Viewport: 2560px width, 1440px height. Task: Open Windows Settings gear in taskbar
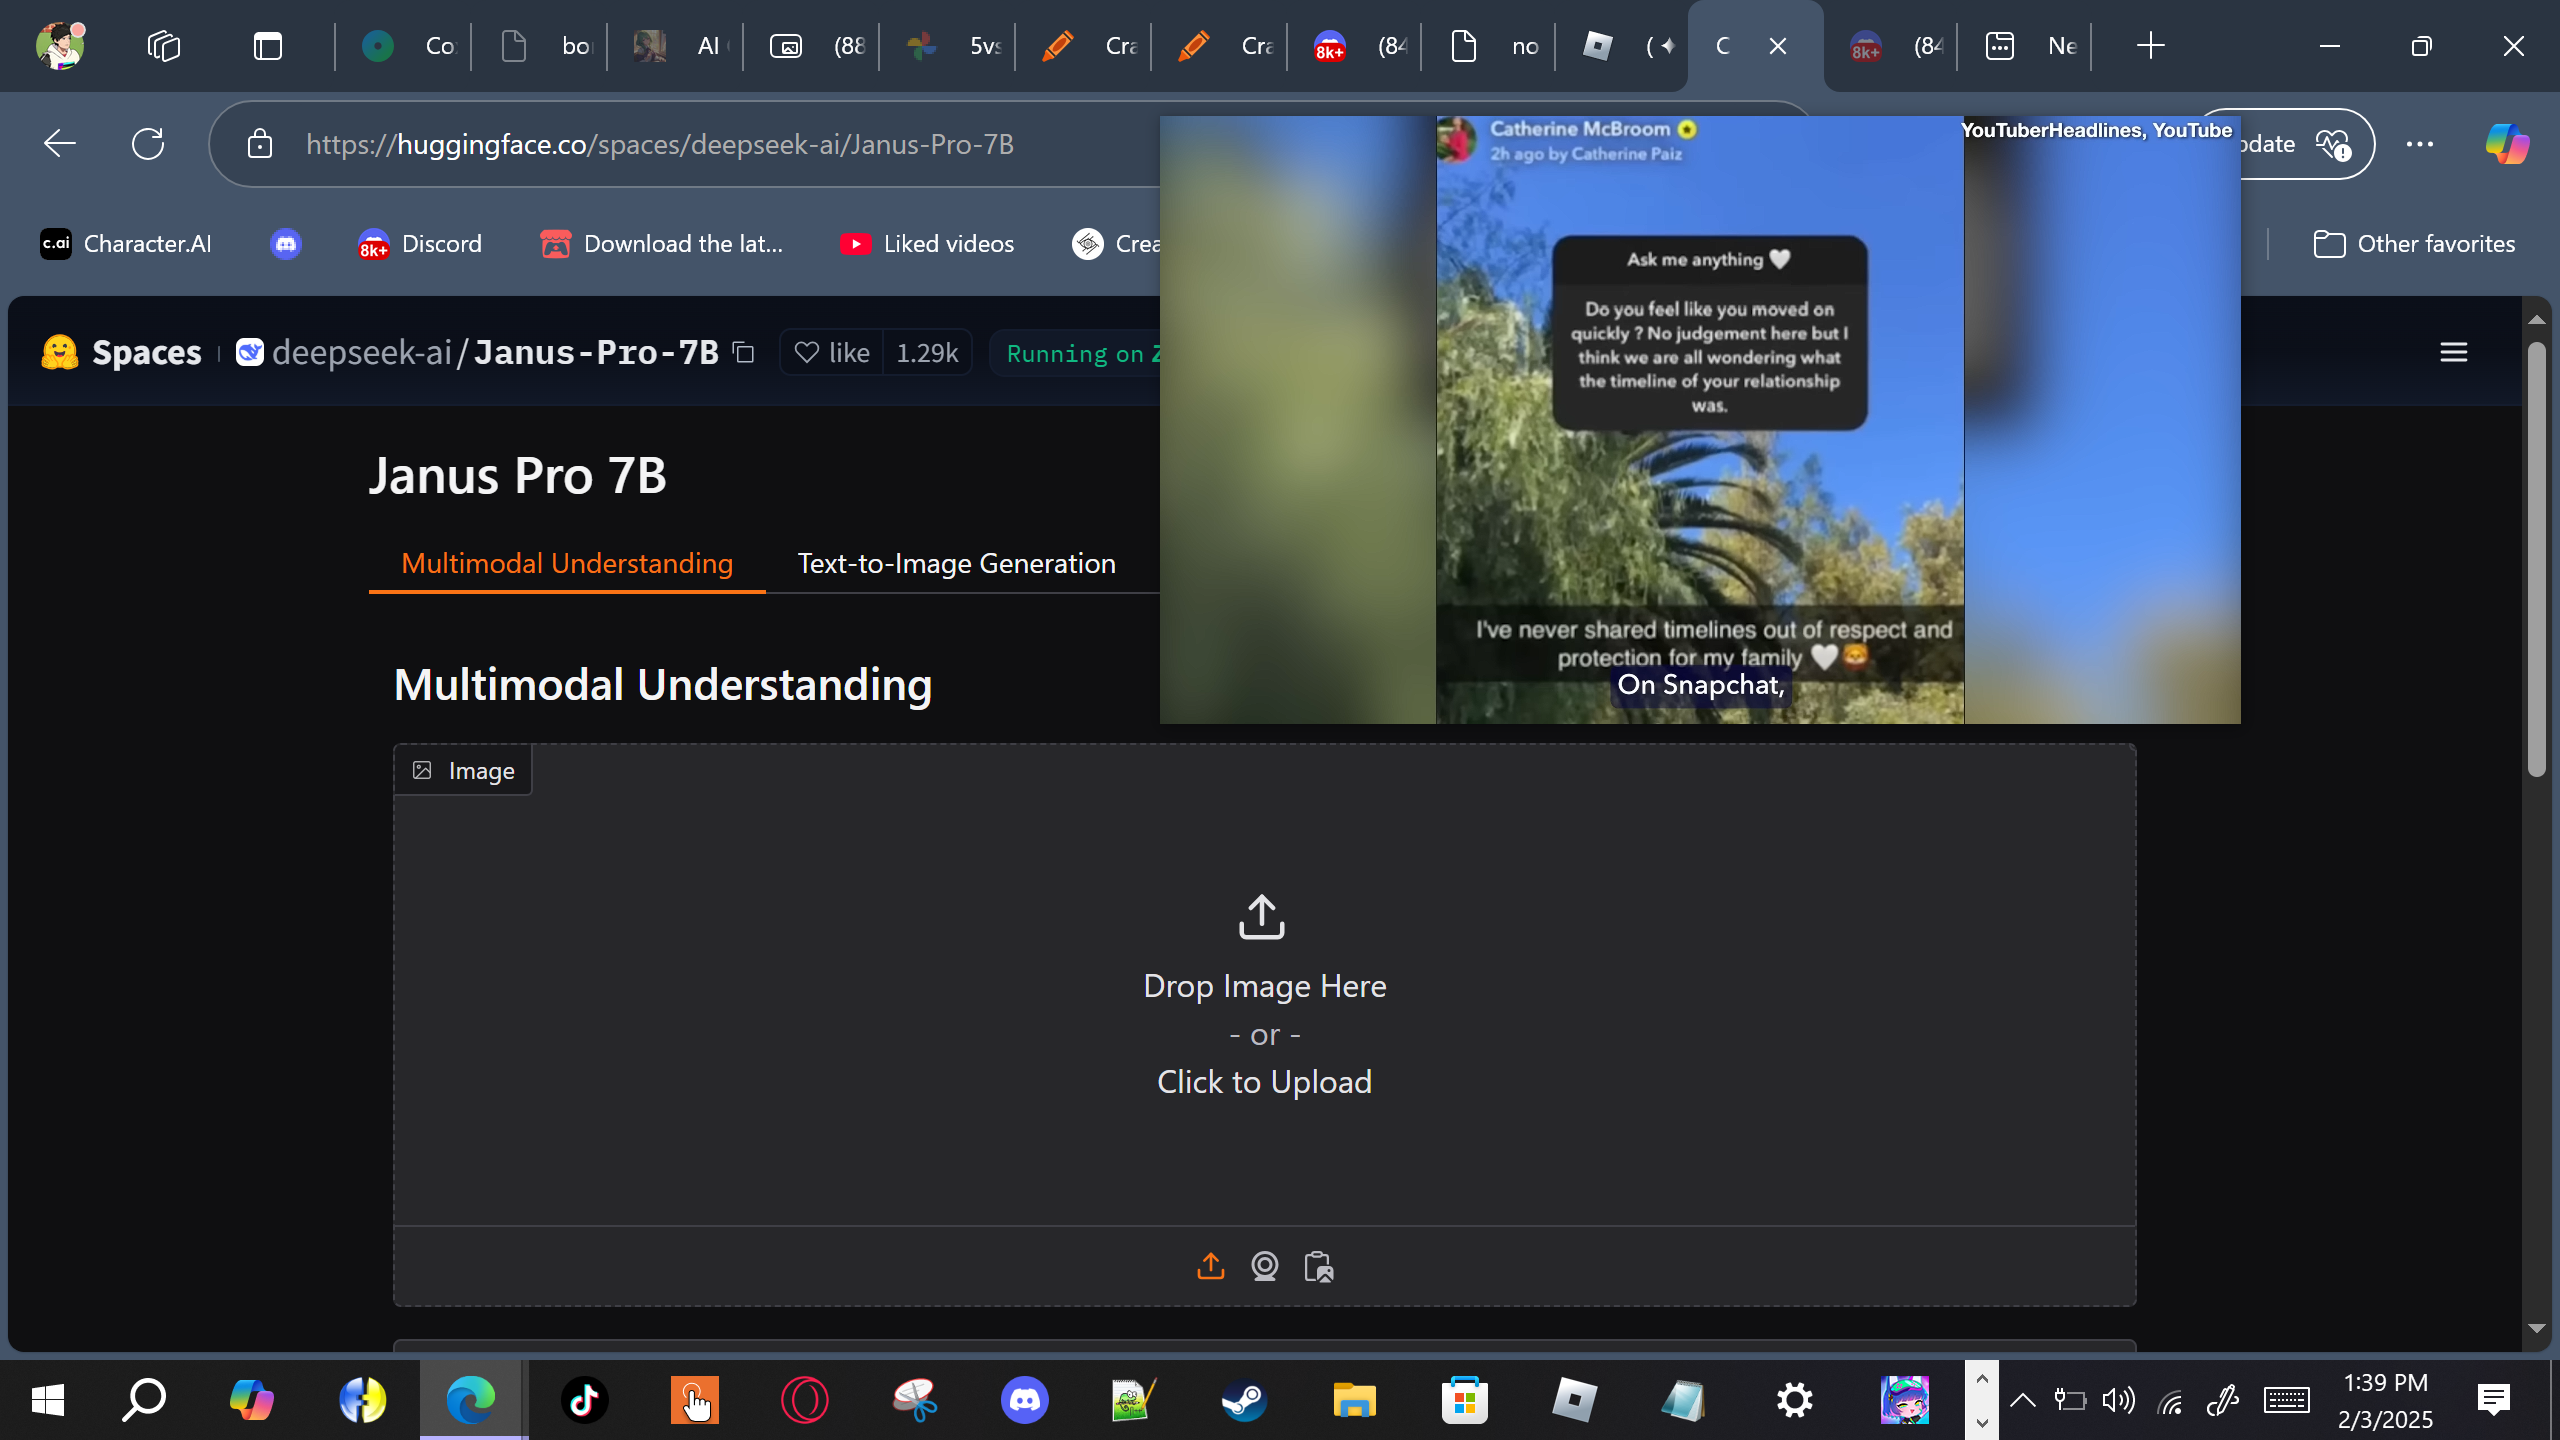(x=1795, y=1400)
